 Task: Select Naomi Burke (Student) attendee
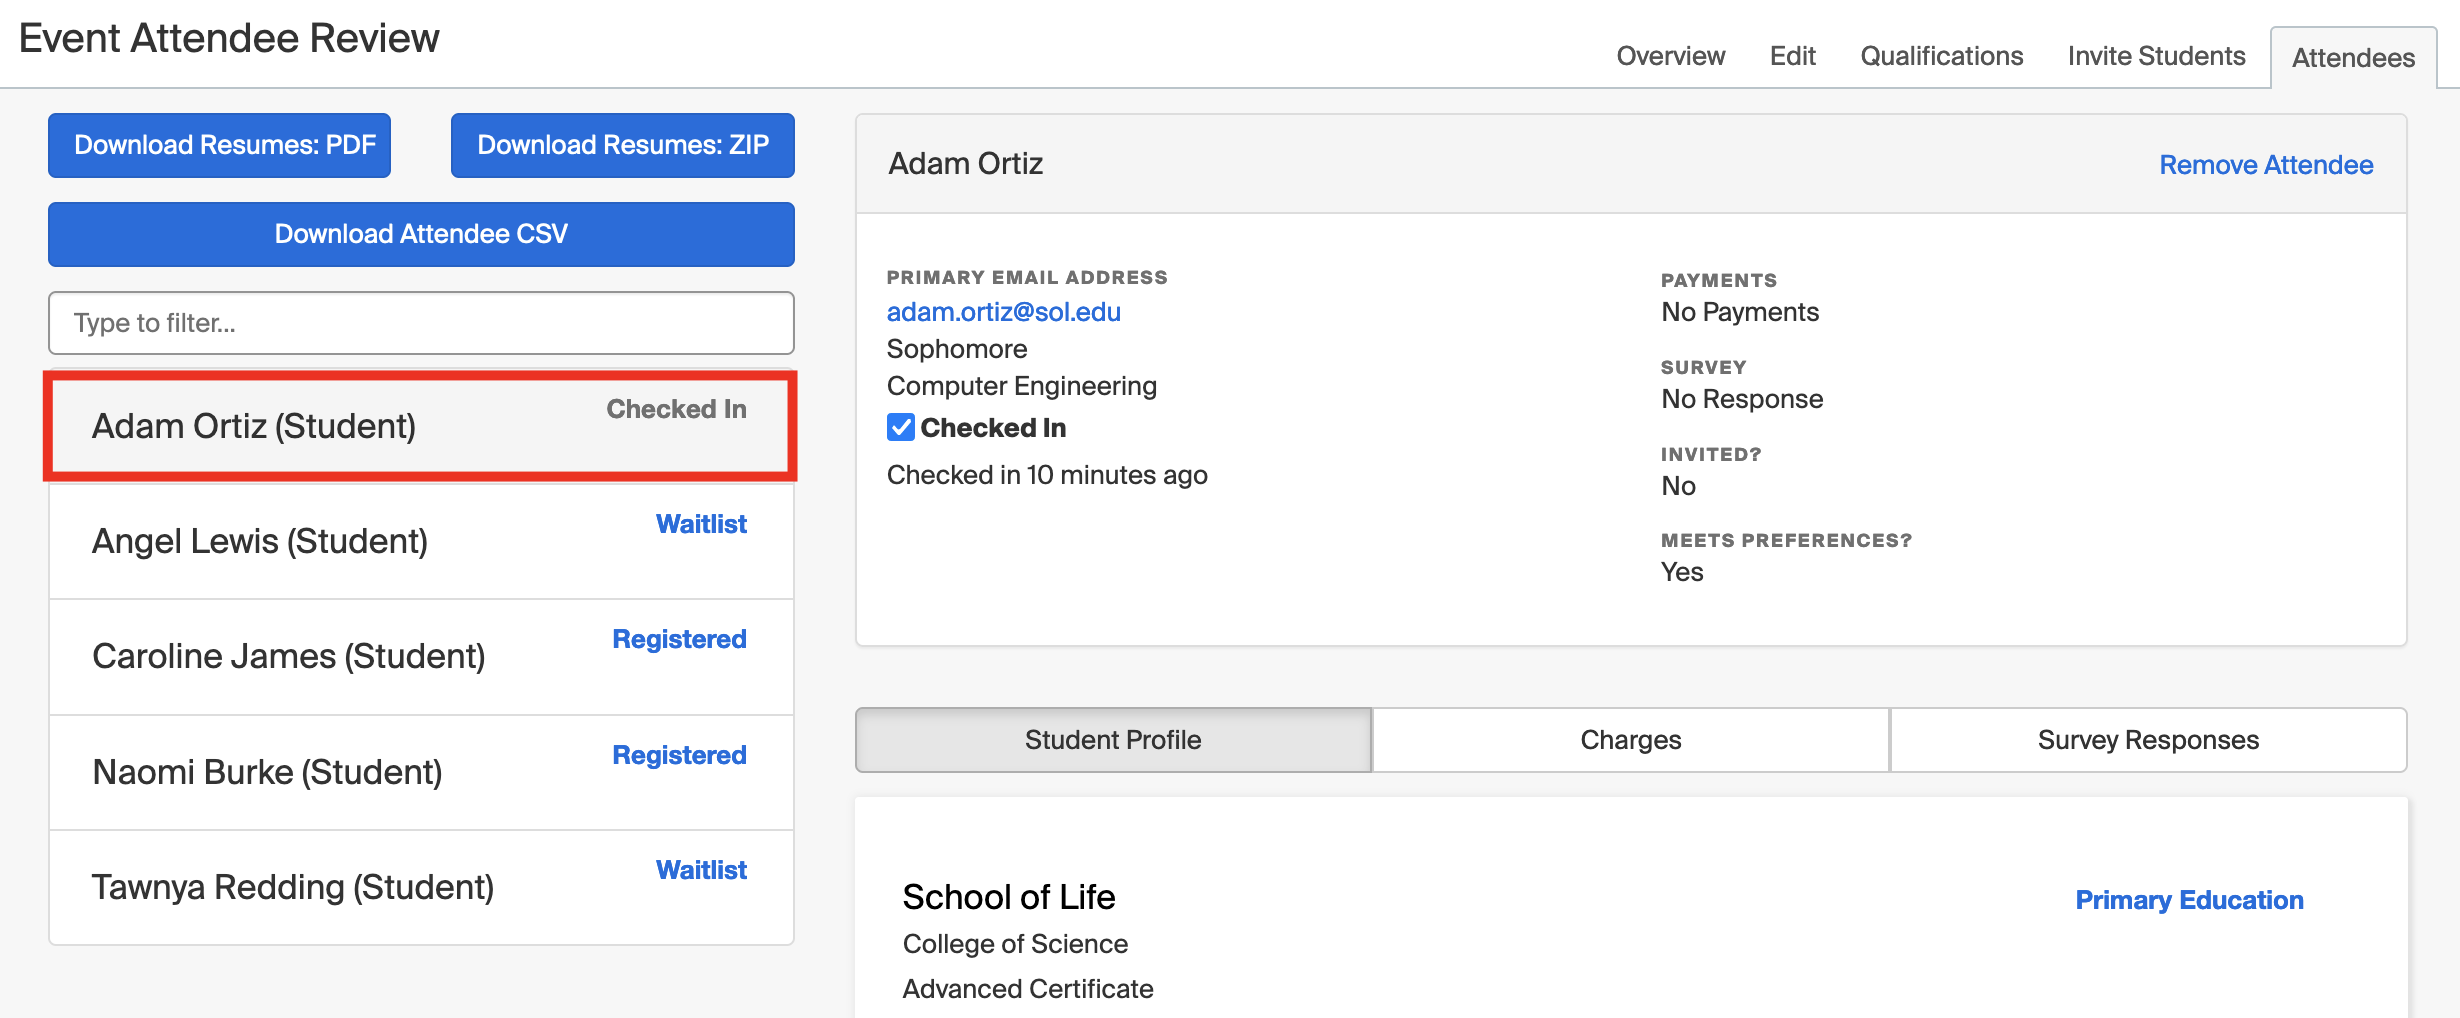(421, 772)
